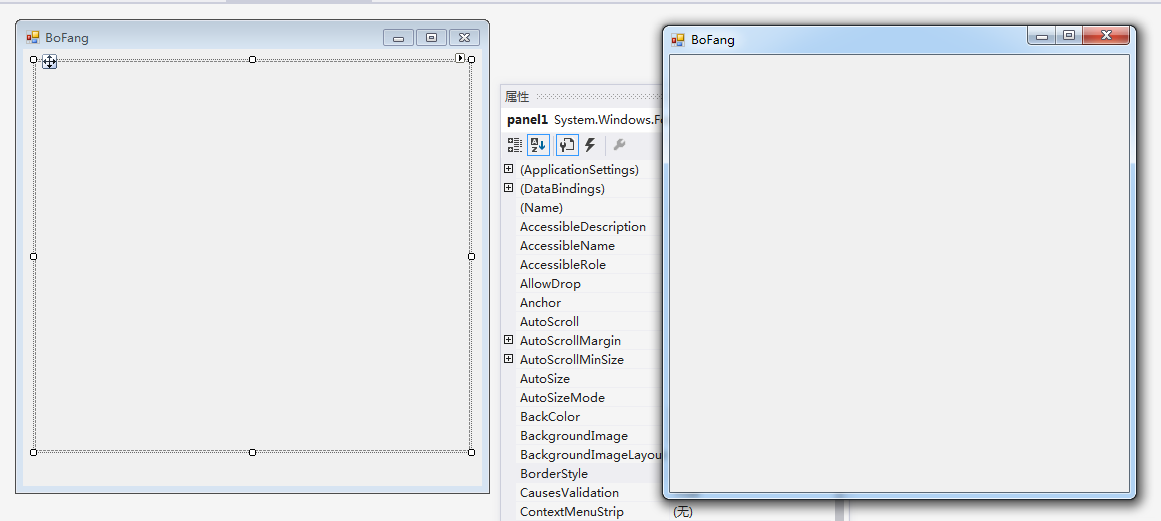1161x521 pixels.
Task: Select the AccessibleDescription property
Action: 589,226
